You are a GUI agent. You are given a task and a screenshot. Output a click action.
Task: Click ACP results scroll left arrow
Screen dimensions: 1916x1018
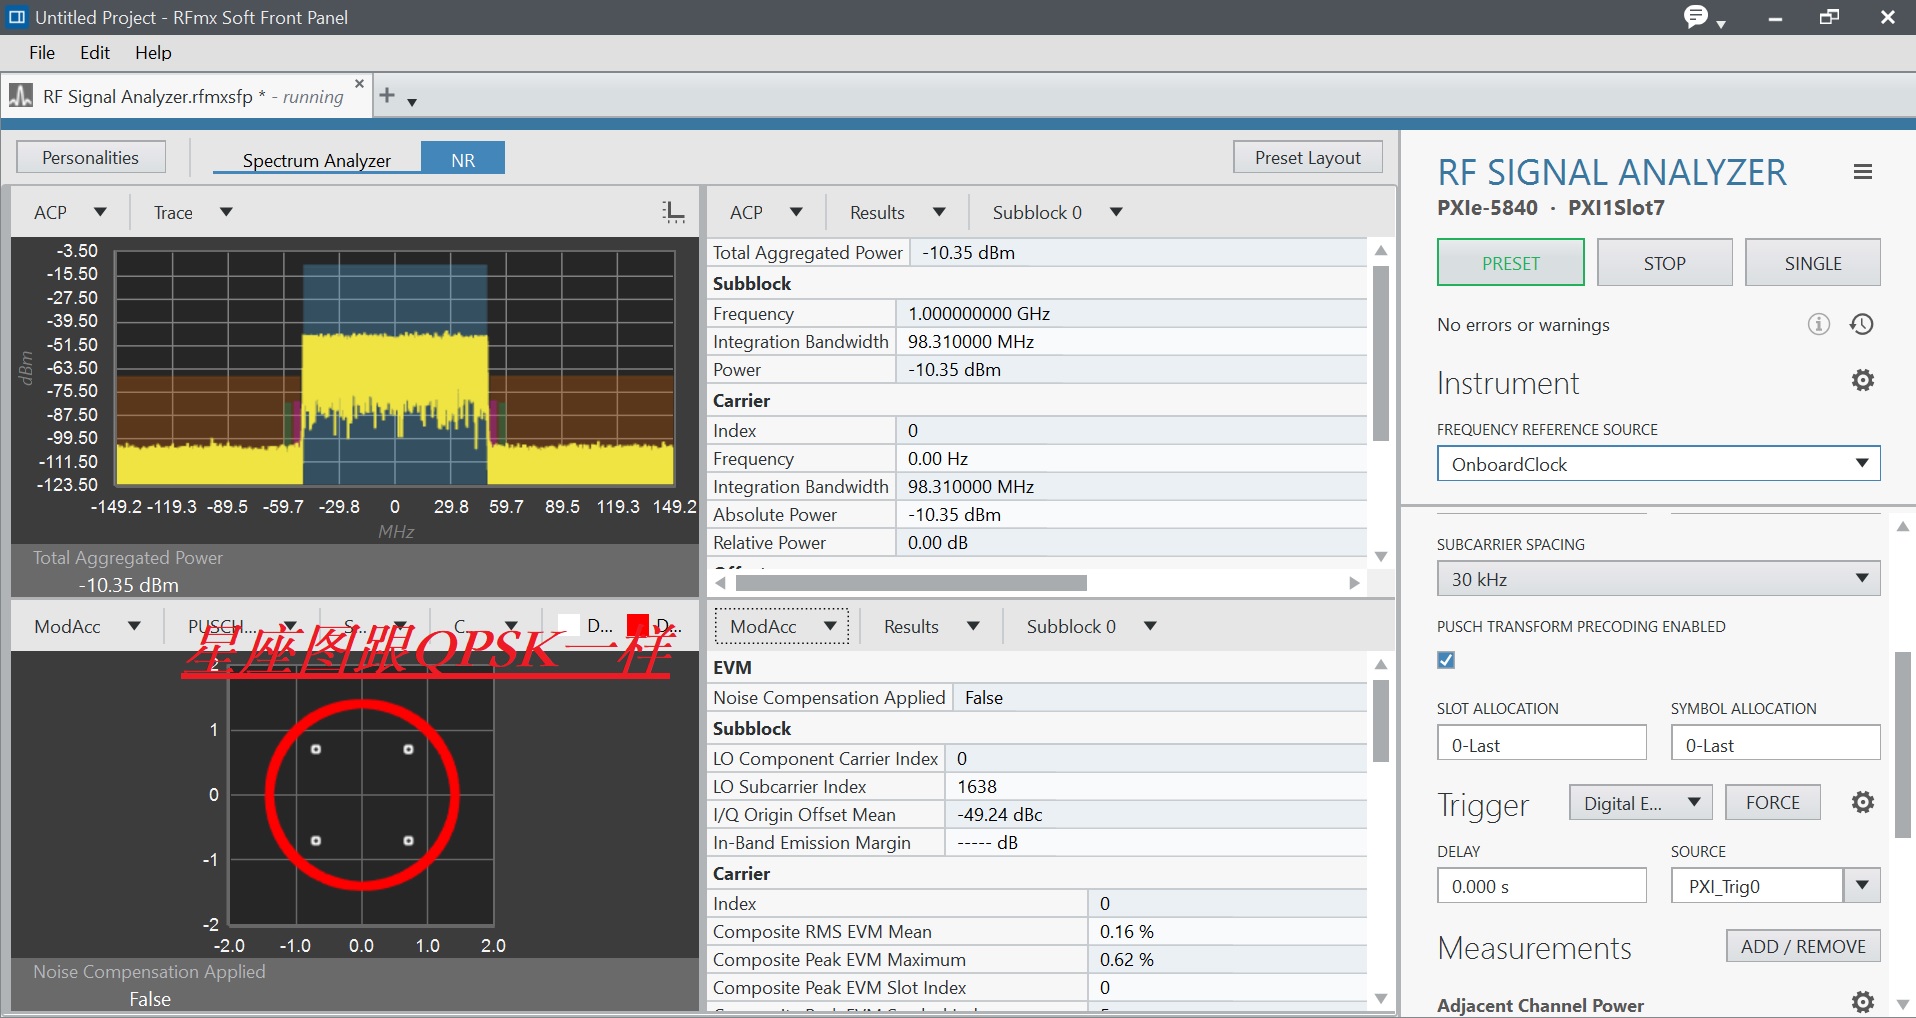click(721, 582)
